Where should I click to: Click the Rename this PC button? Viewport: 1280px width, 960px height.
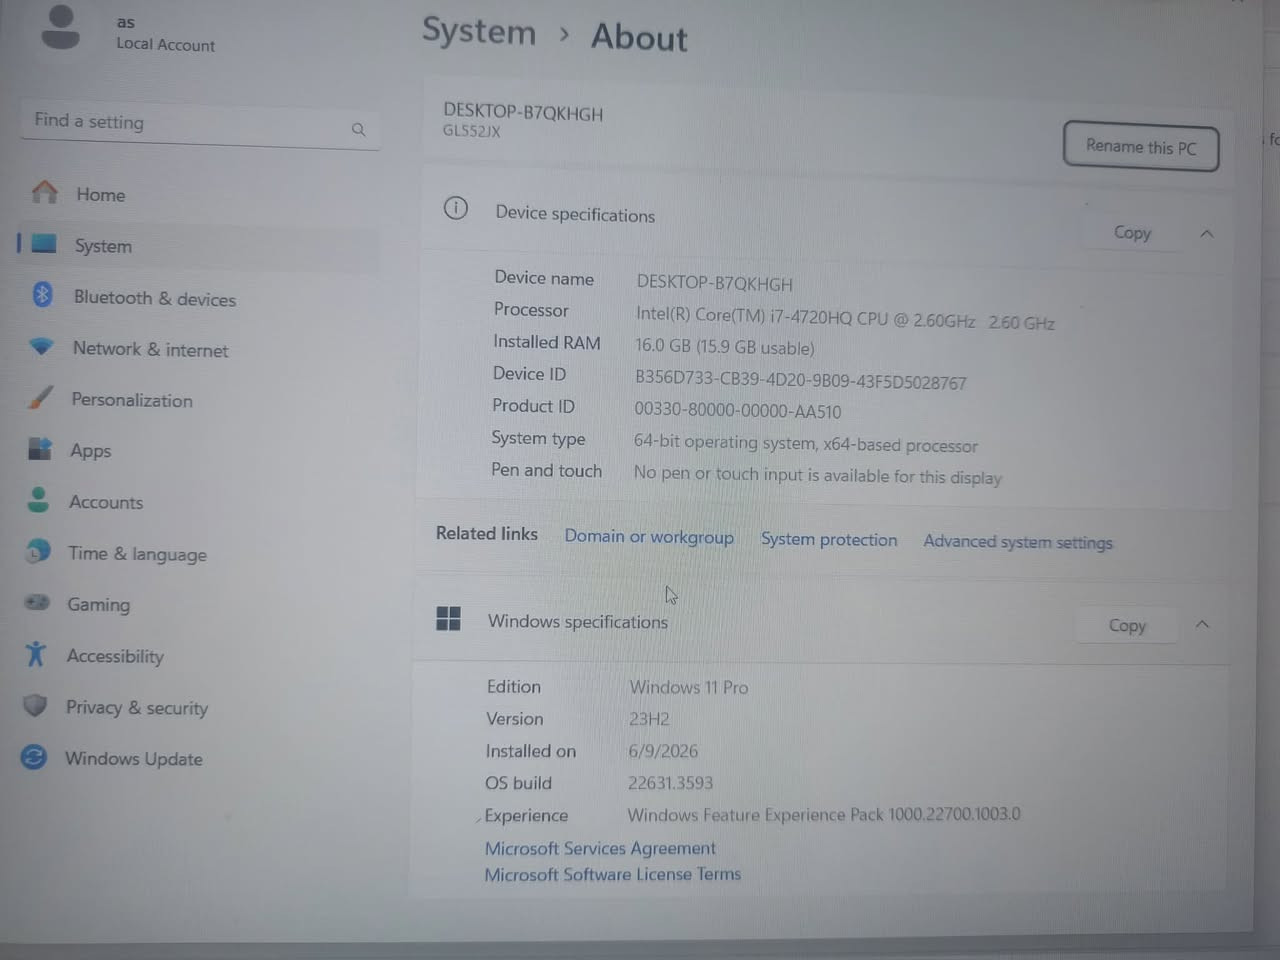pos(1141,147)
